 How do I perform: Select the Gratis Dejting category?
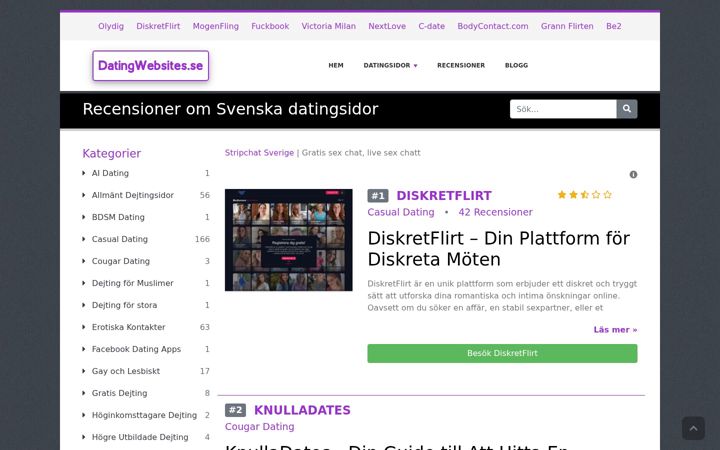119,394
